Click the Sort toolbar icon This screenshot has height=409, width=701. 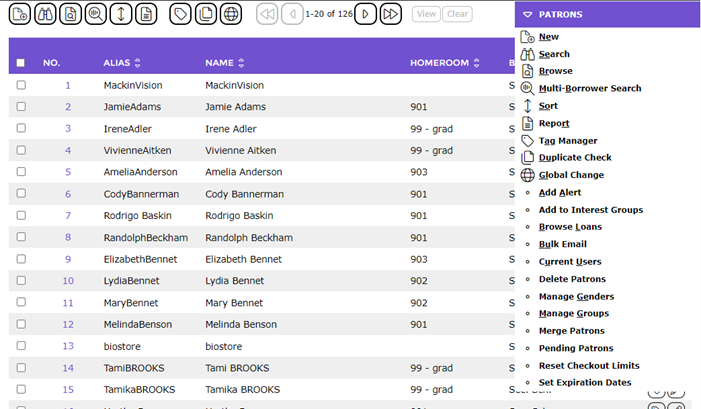point(121,14)
